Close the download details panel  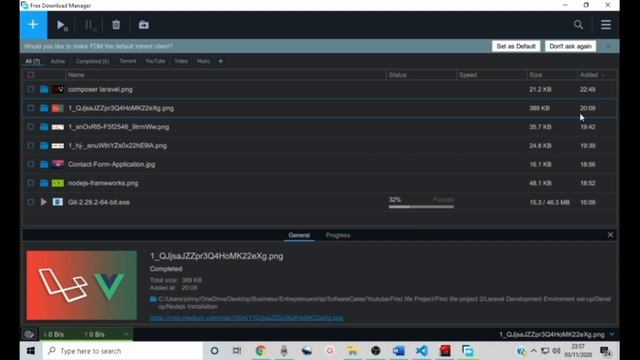tap(610, 235)
